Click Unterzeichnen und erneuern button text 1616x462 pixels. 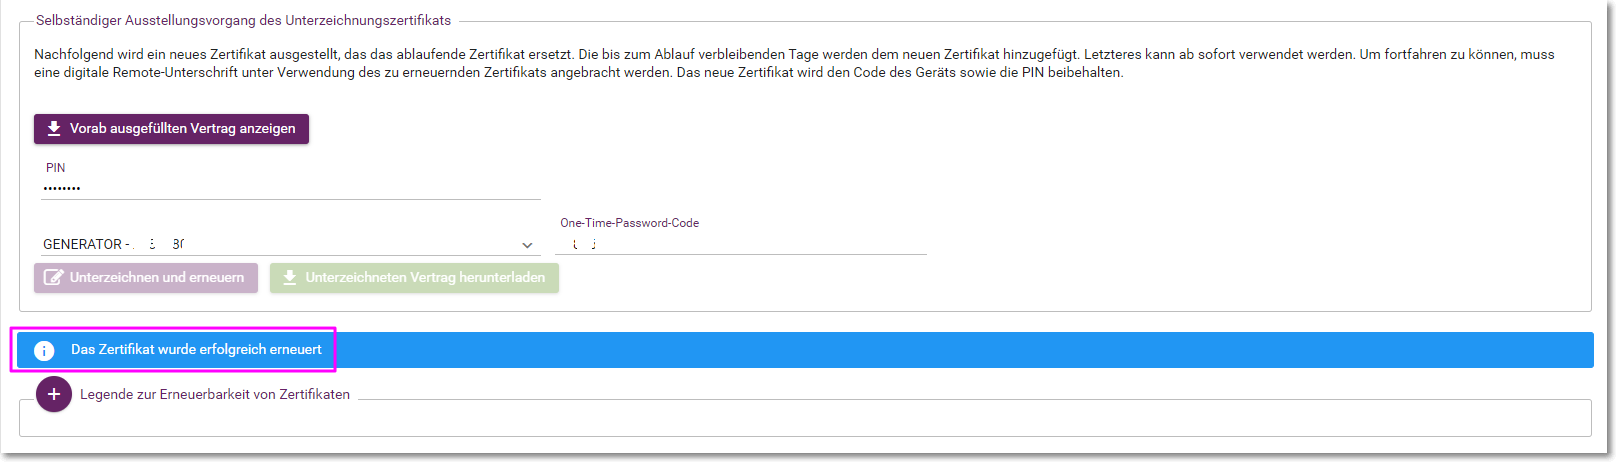click(157, 278)
